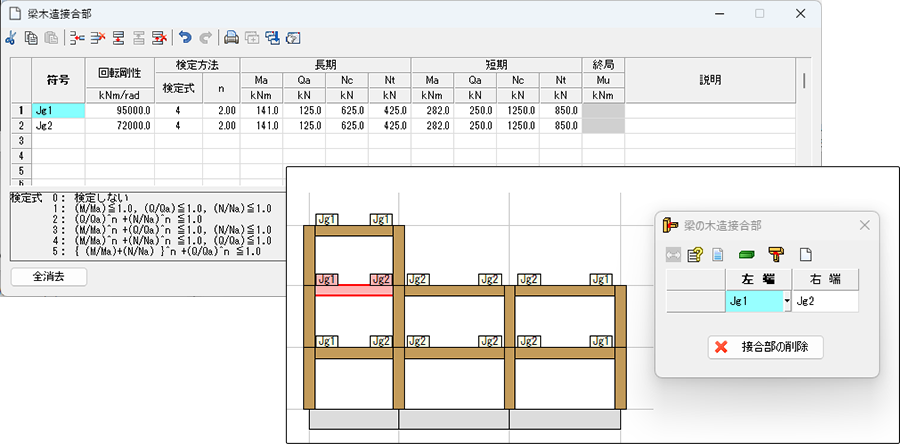Select row 2 header in the table
900x444 pixels.
pyautogui.click(x=19, y=126)
